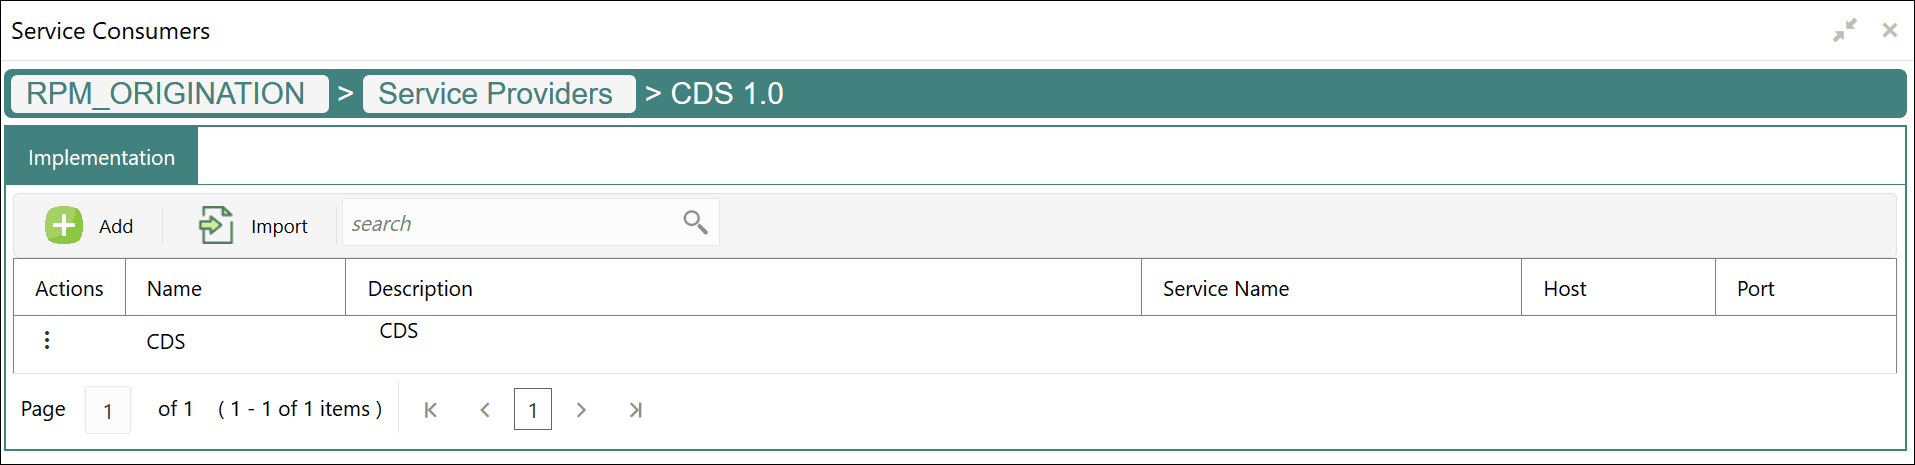Click the Import file icon
The image size is (1915, 465).
(216, 225)
